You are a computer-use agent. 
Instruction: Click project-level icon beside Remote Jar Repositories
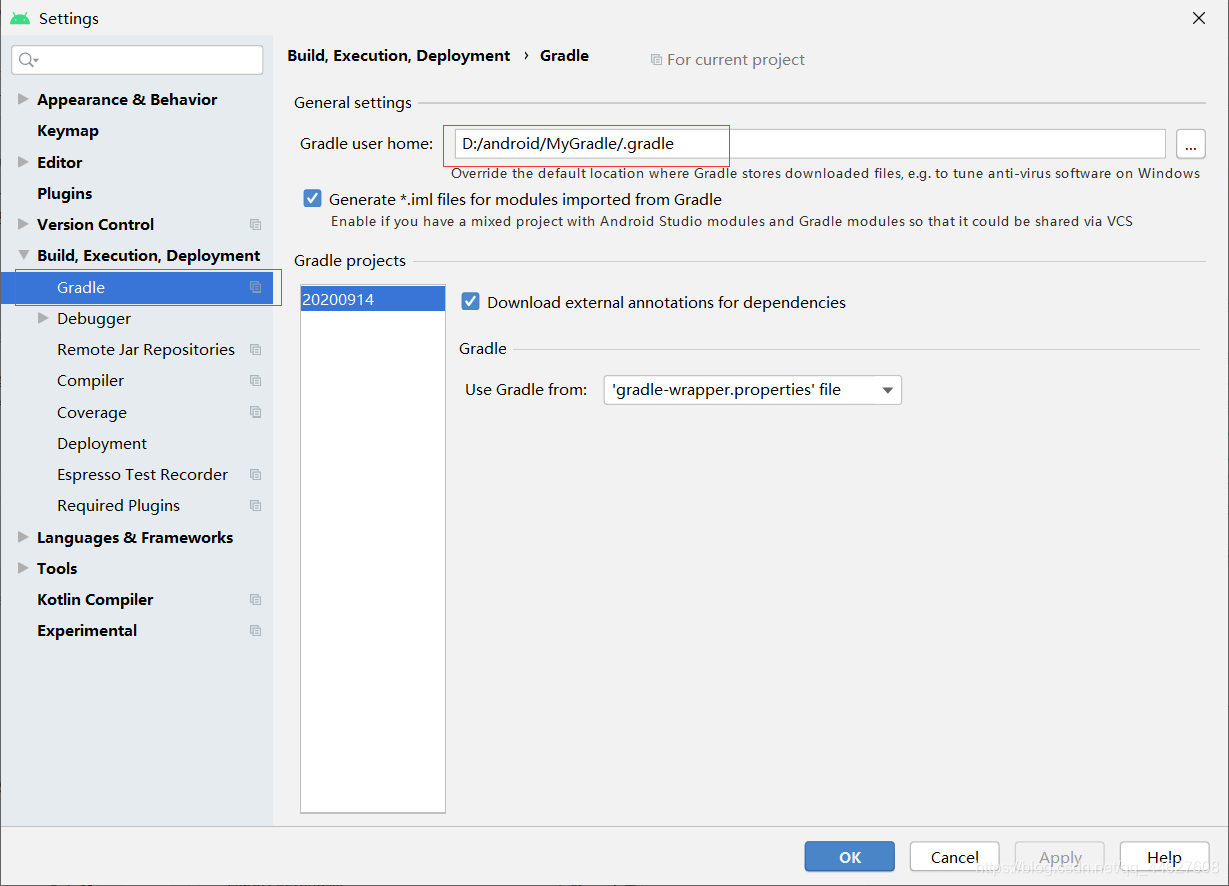tap(255, 350)
